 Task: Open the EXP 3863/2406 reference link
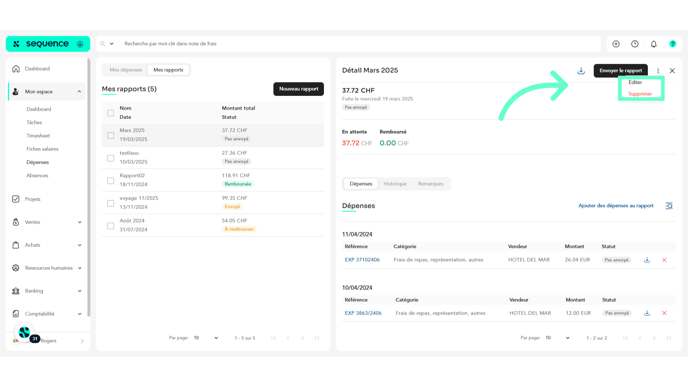[363, 313]
